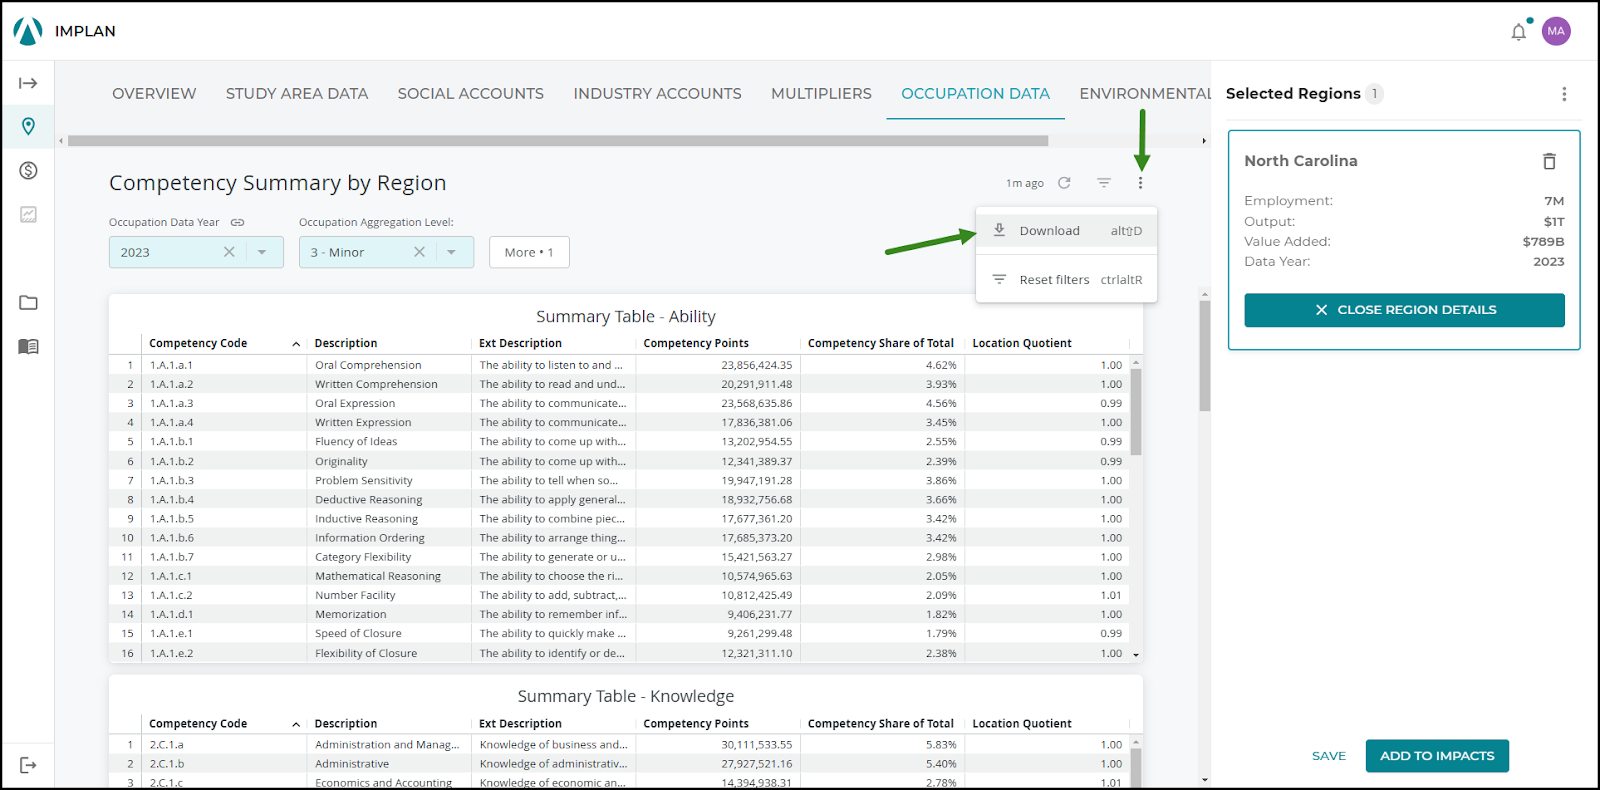The image size is (1600, 790).
Task: Choose Download from the menu
Action: (x=1066, y=231)
